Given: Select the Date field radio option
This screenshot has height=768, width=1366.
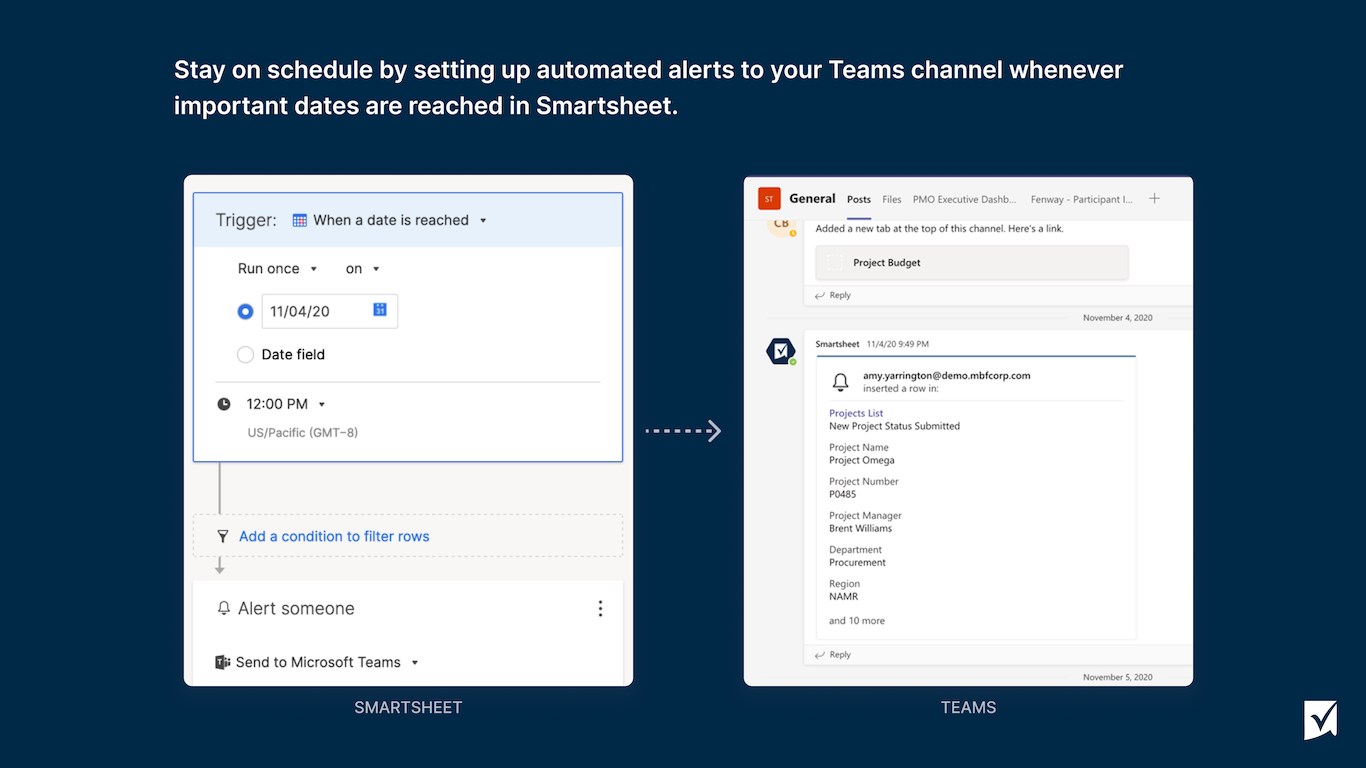Looking at the screenshot, I should click(x=245, y=355).
